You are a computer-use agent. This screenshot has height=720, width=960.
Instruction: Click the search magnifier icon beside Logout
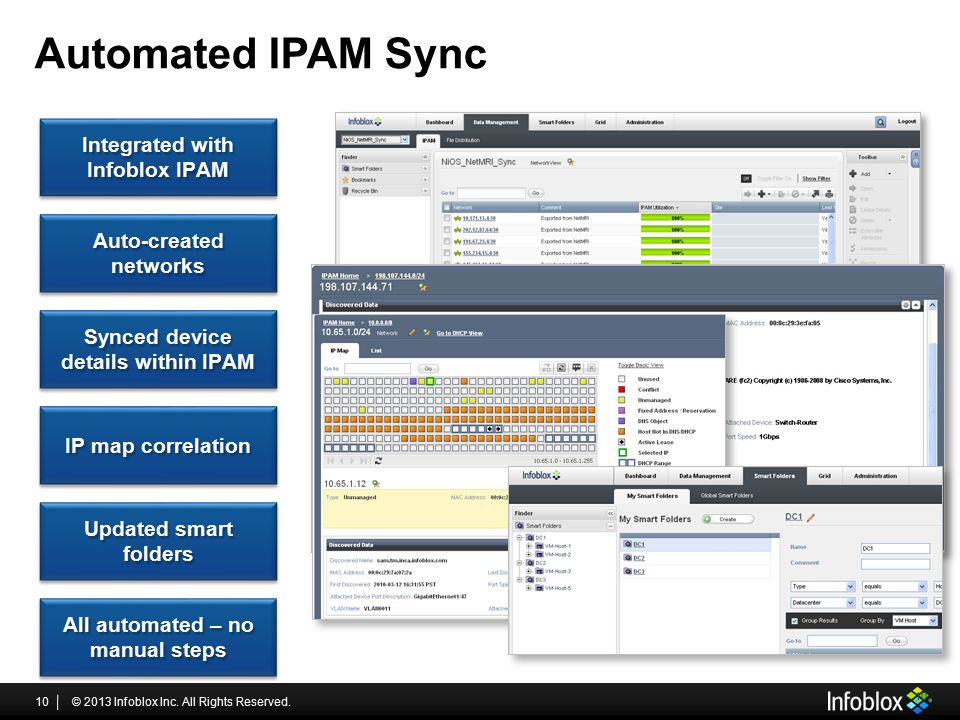[x=880, y=122]
